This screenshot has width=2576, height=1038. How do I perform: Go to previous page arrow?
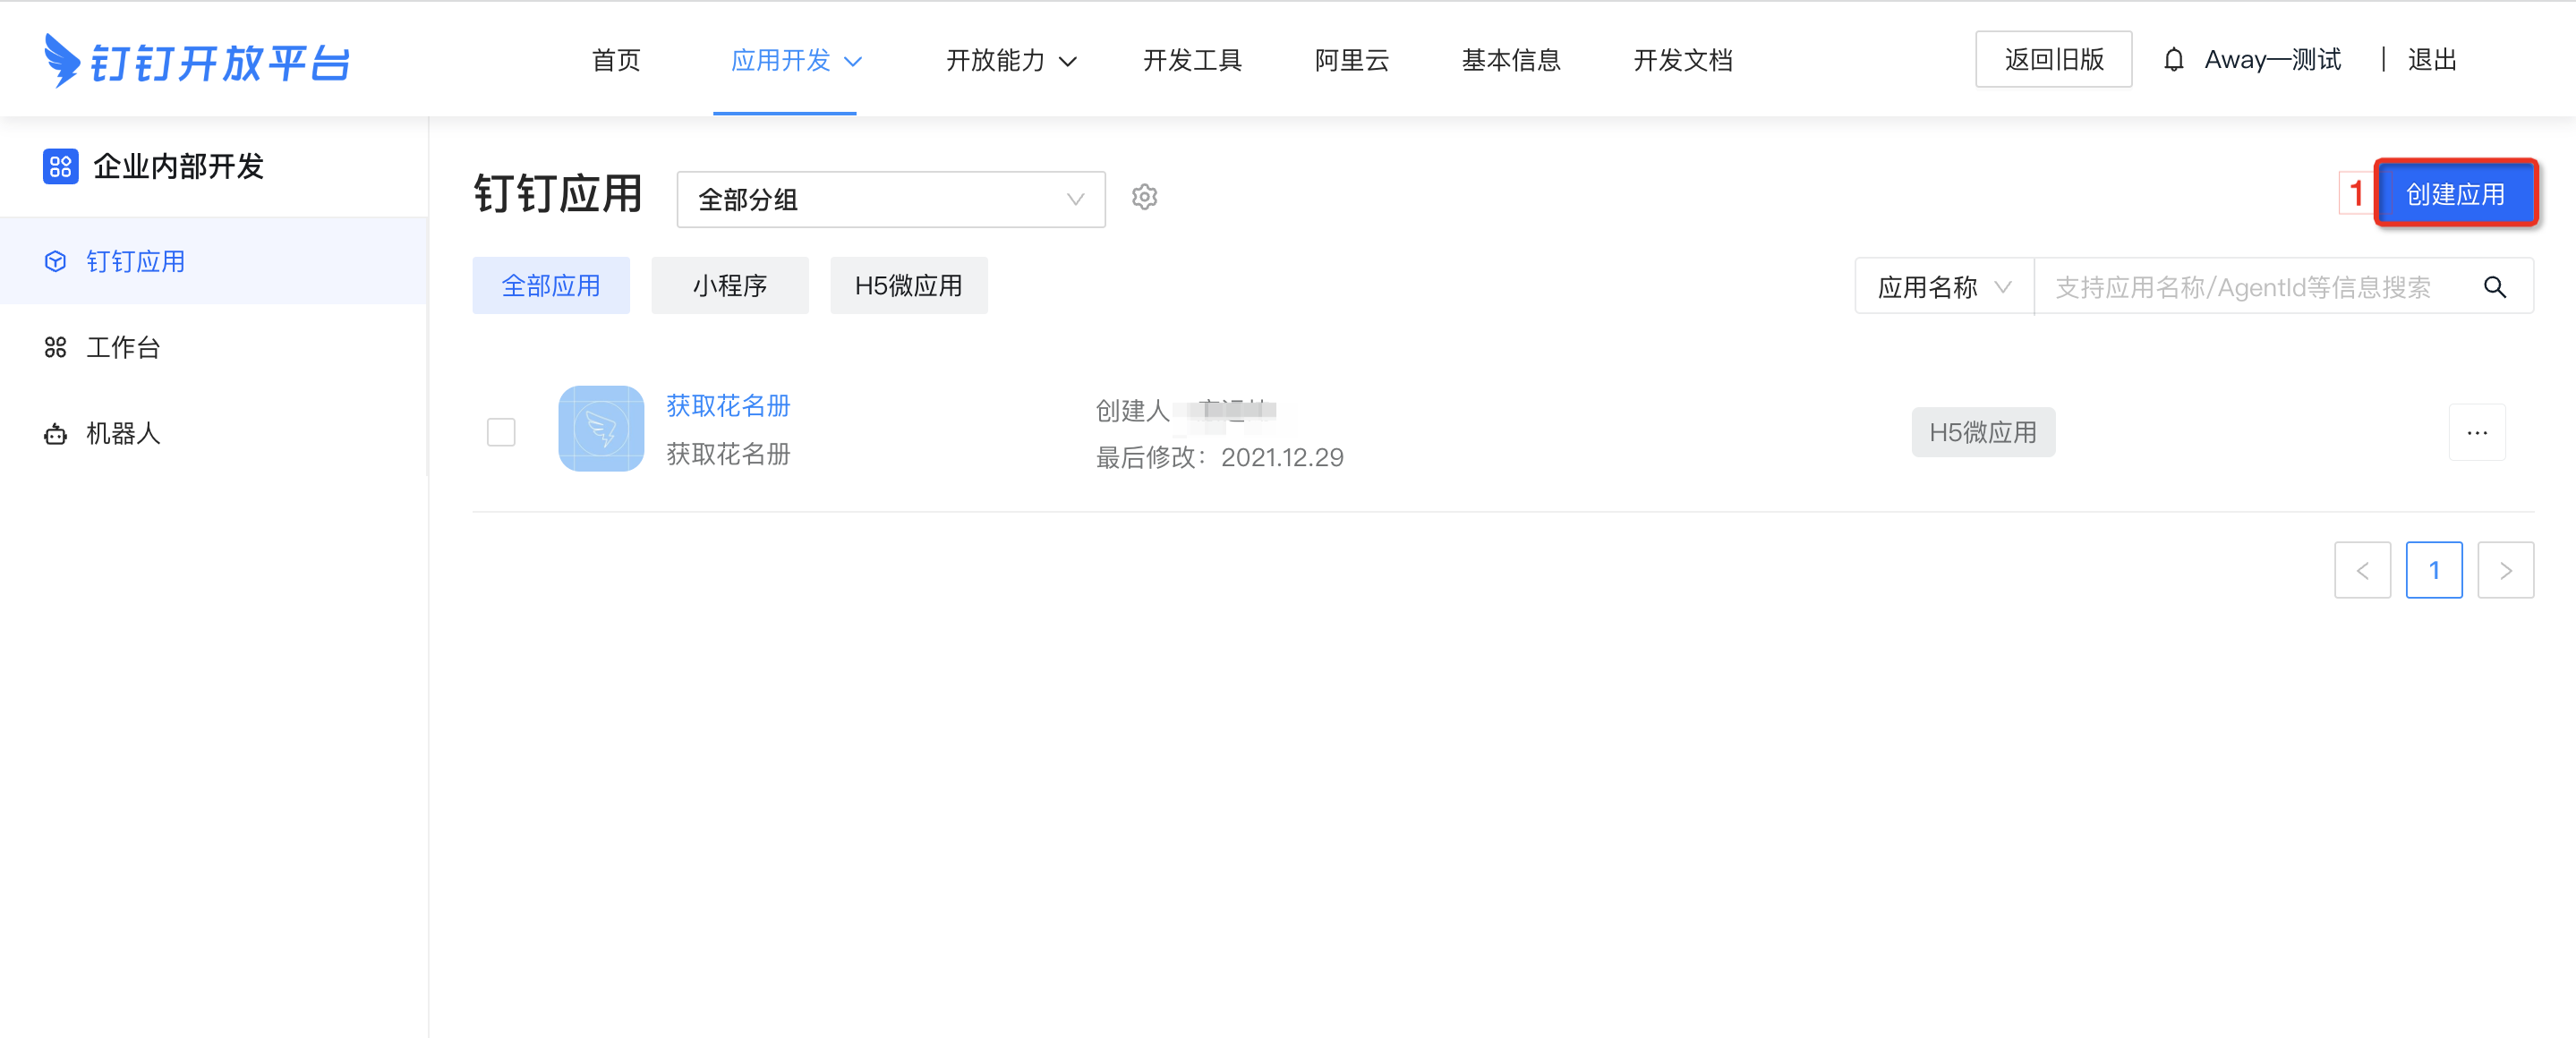(2362, 570)
